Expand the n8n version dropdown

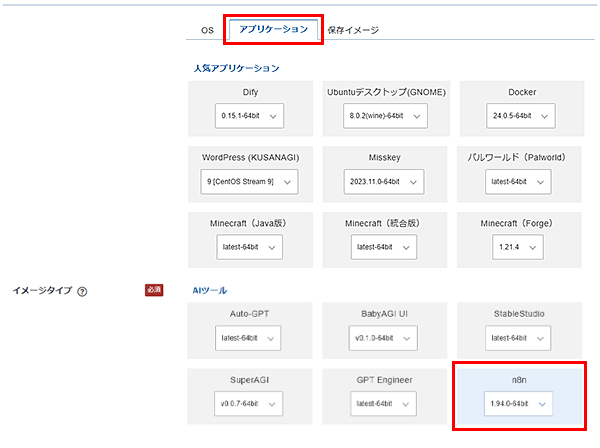click(518, 403)
